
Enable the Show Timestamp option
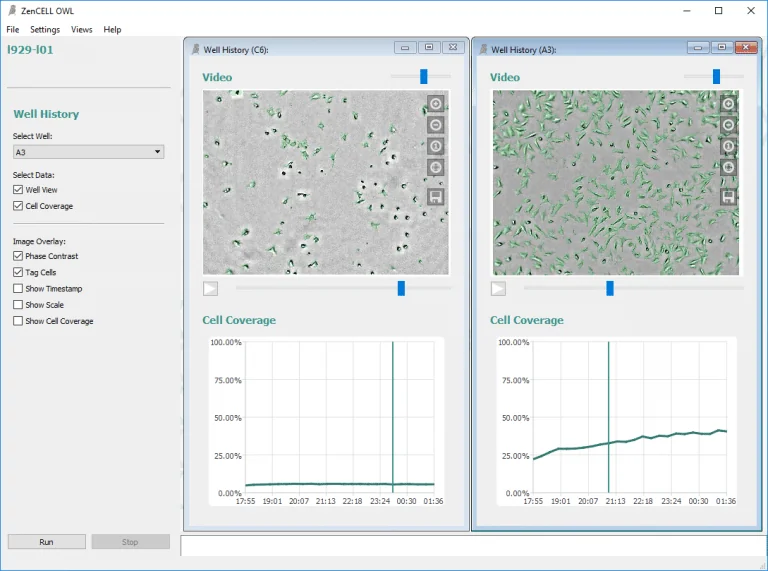18,289
